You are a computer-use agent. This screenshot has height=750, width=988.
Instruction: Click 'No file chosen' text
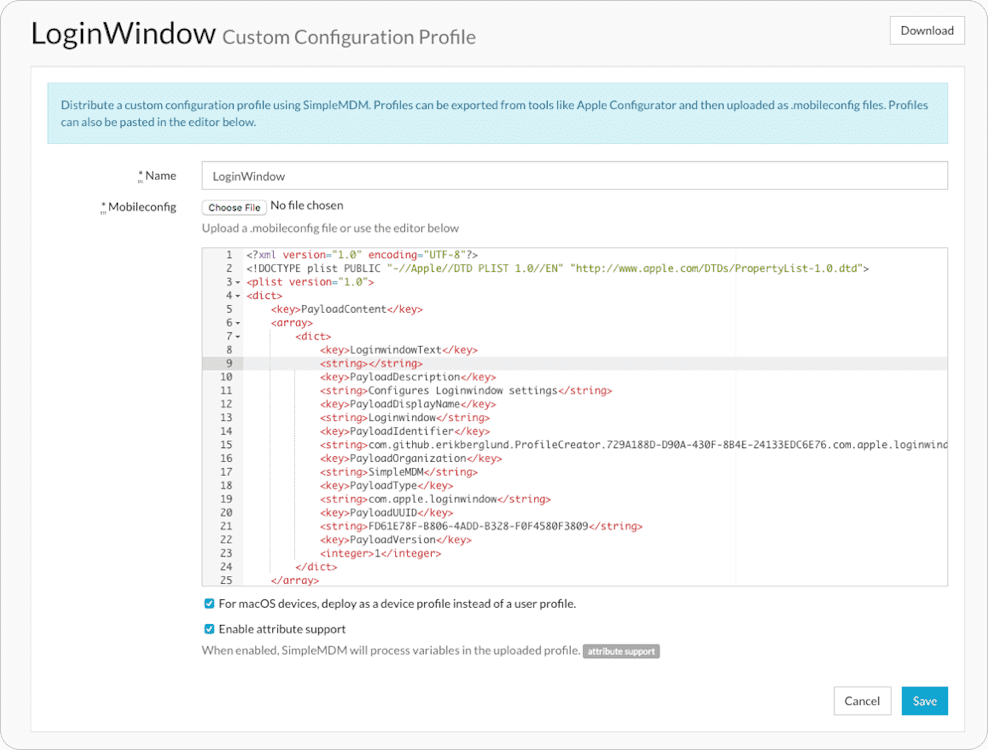[x=307, y=205]
